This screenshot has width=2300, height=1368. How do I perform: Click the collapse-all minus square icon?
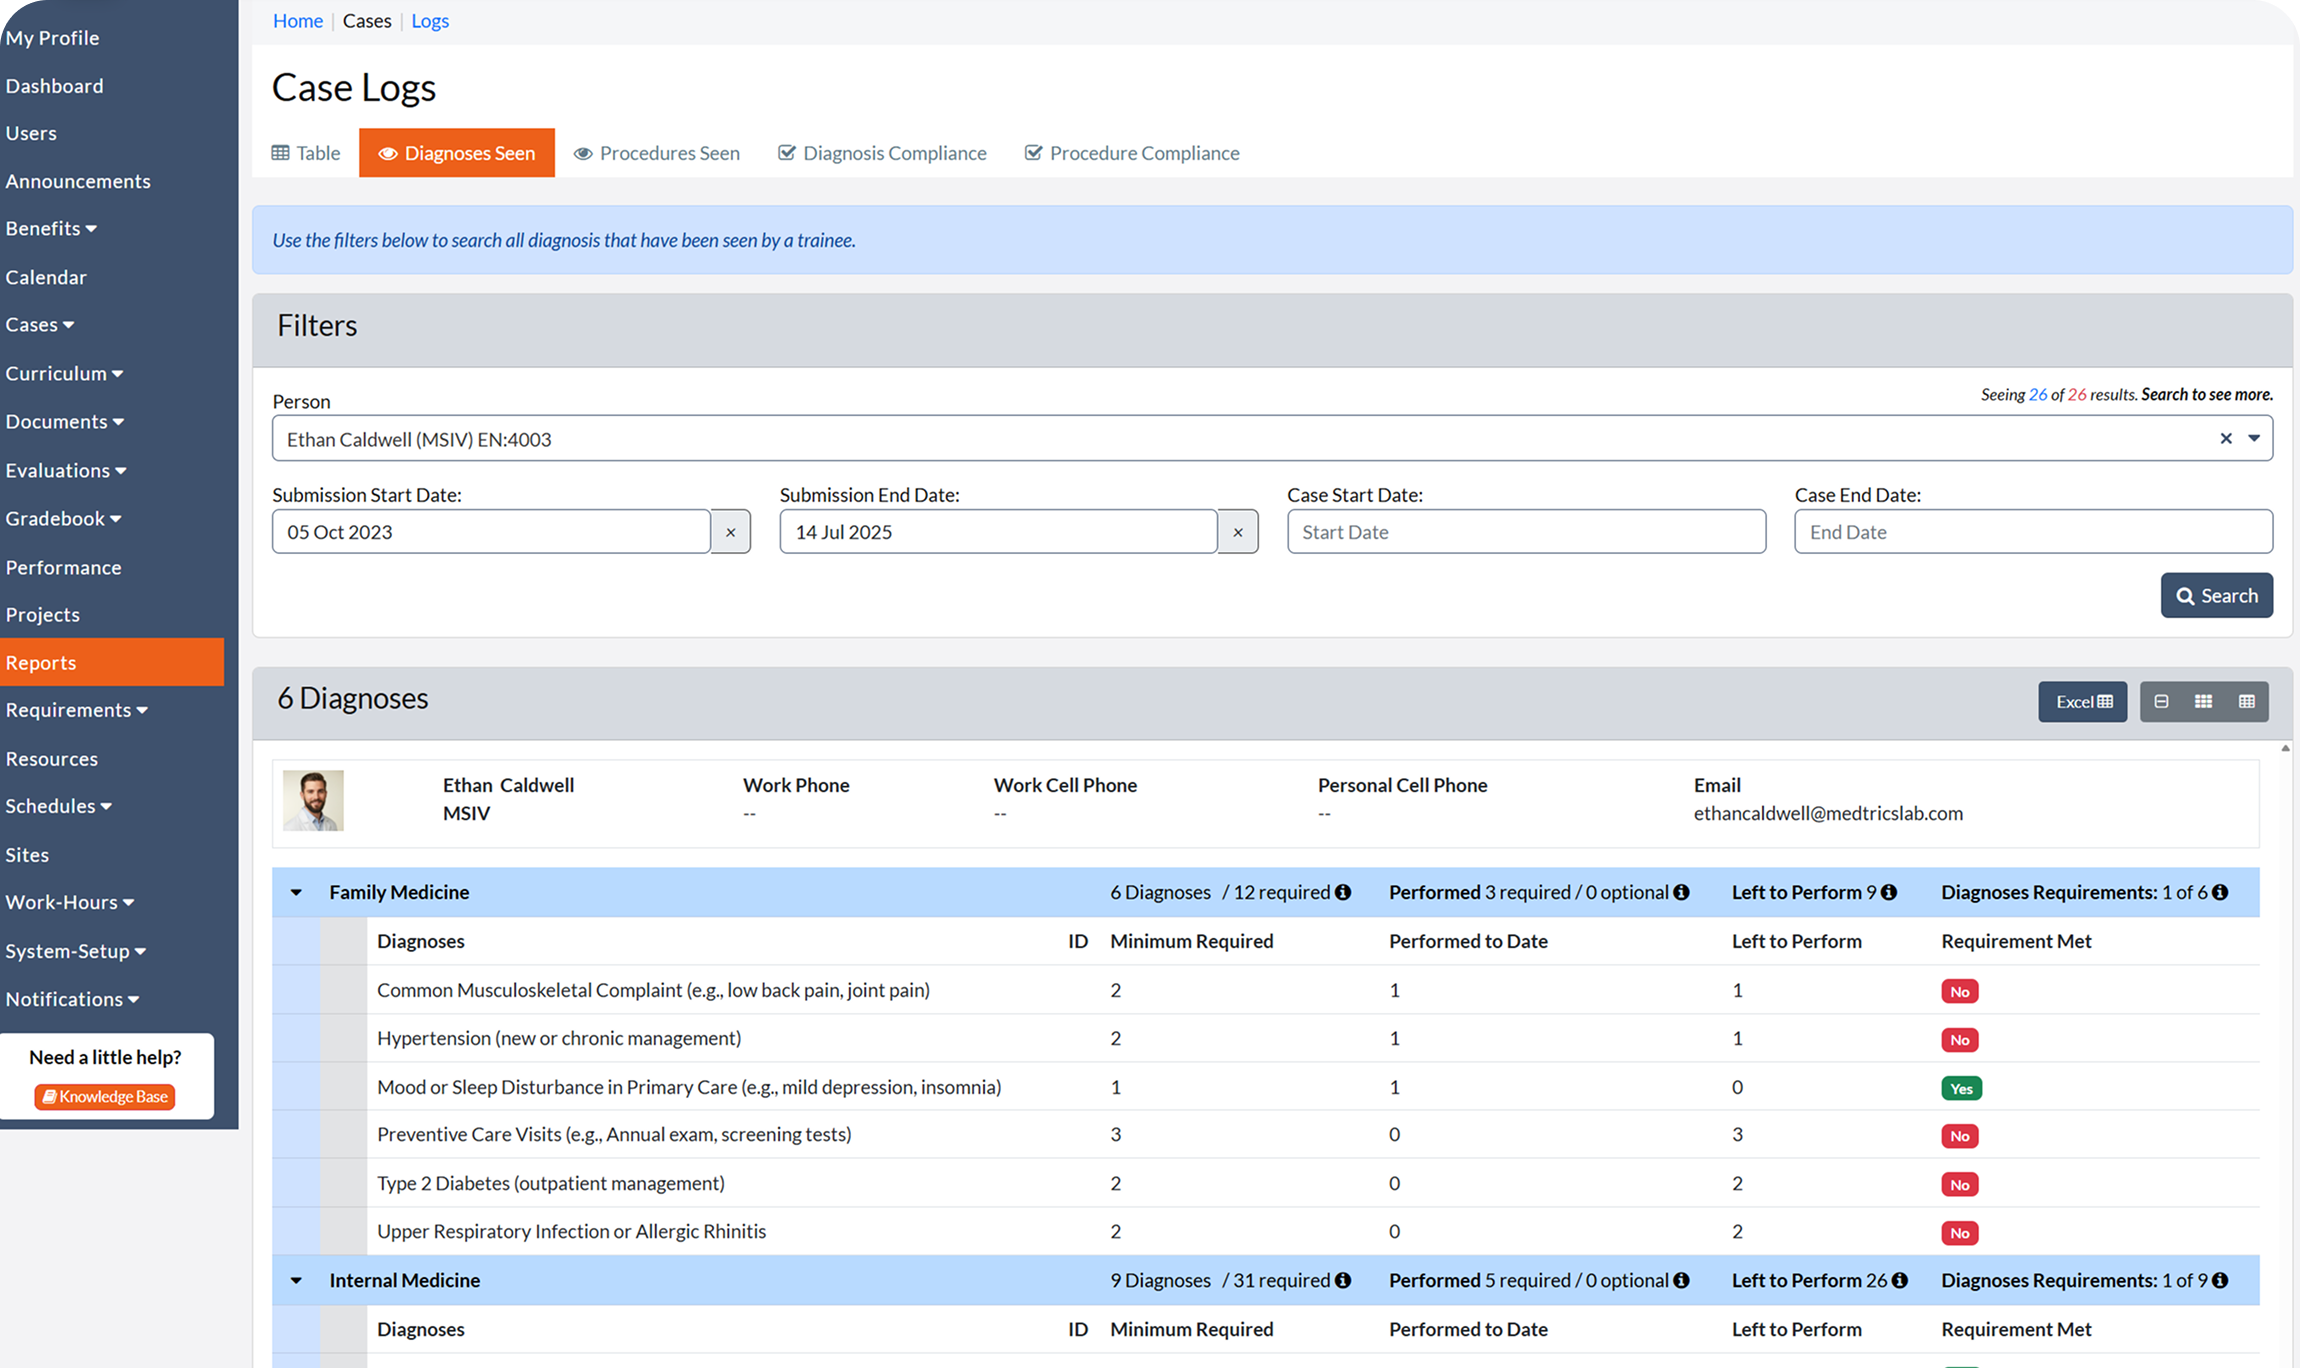(x=2161, y=701)
